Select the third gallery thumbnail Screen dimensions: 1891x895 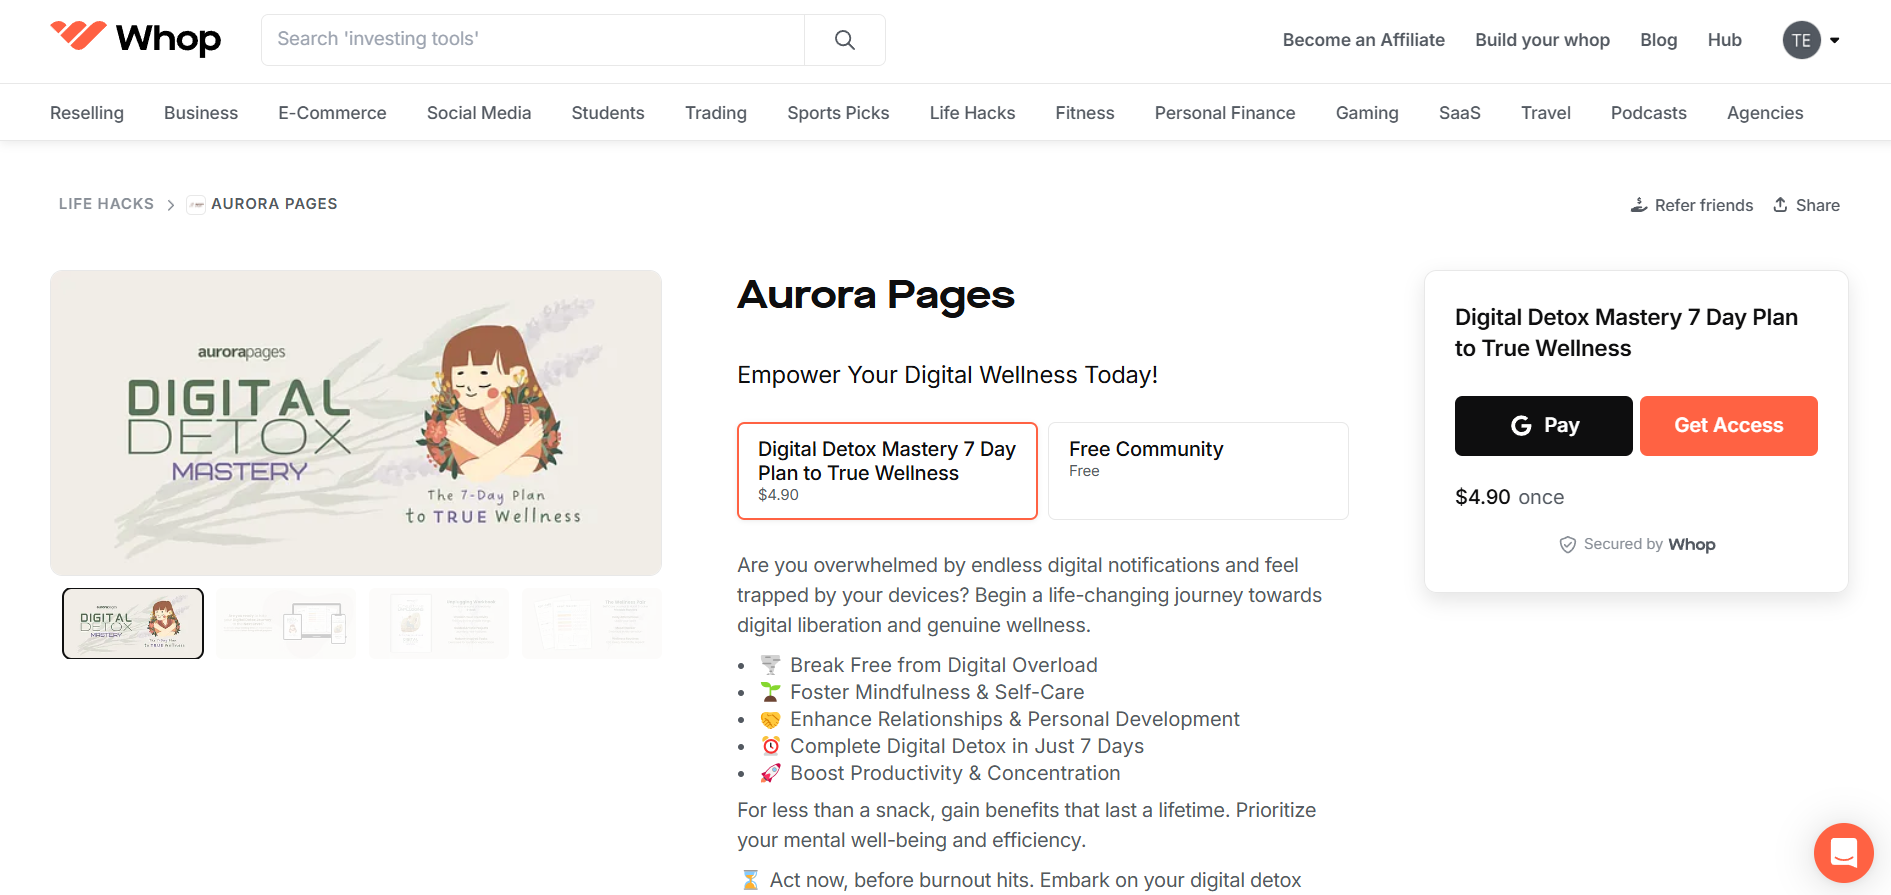pos(439,623)
